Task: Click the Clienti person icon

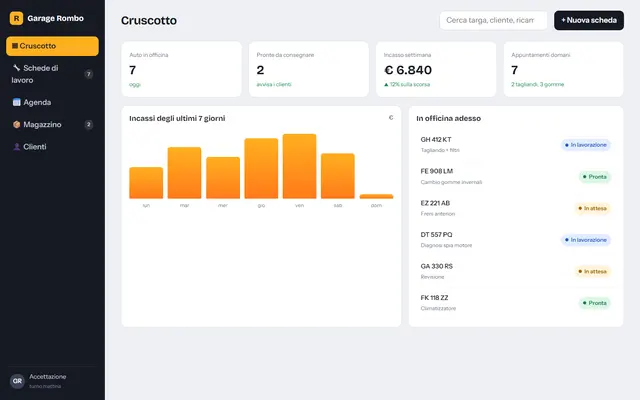Action: pos(17,147)
